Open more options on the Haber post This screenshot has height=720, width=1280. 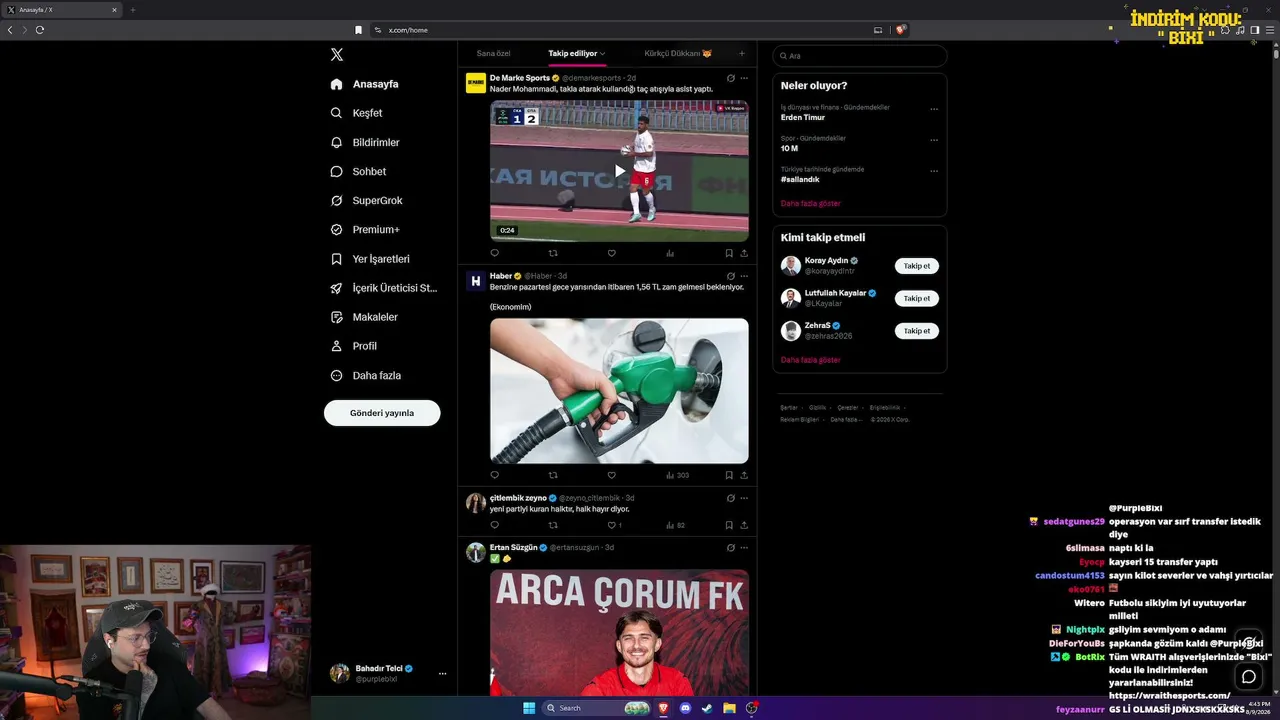click(x=744, y=276)
